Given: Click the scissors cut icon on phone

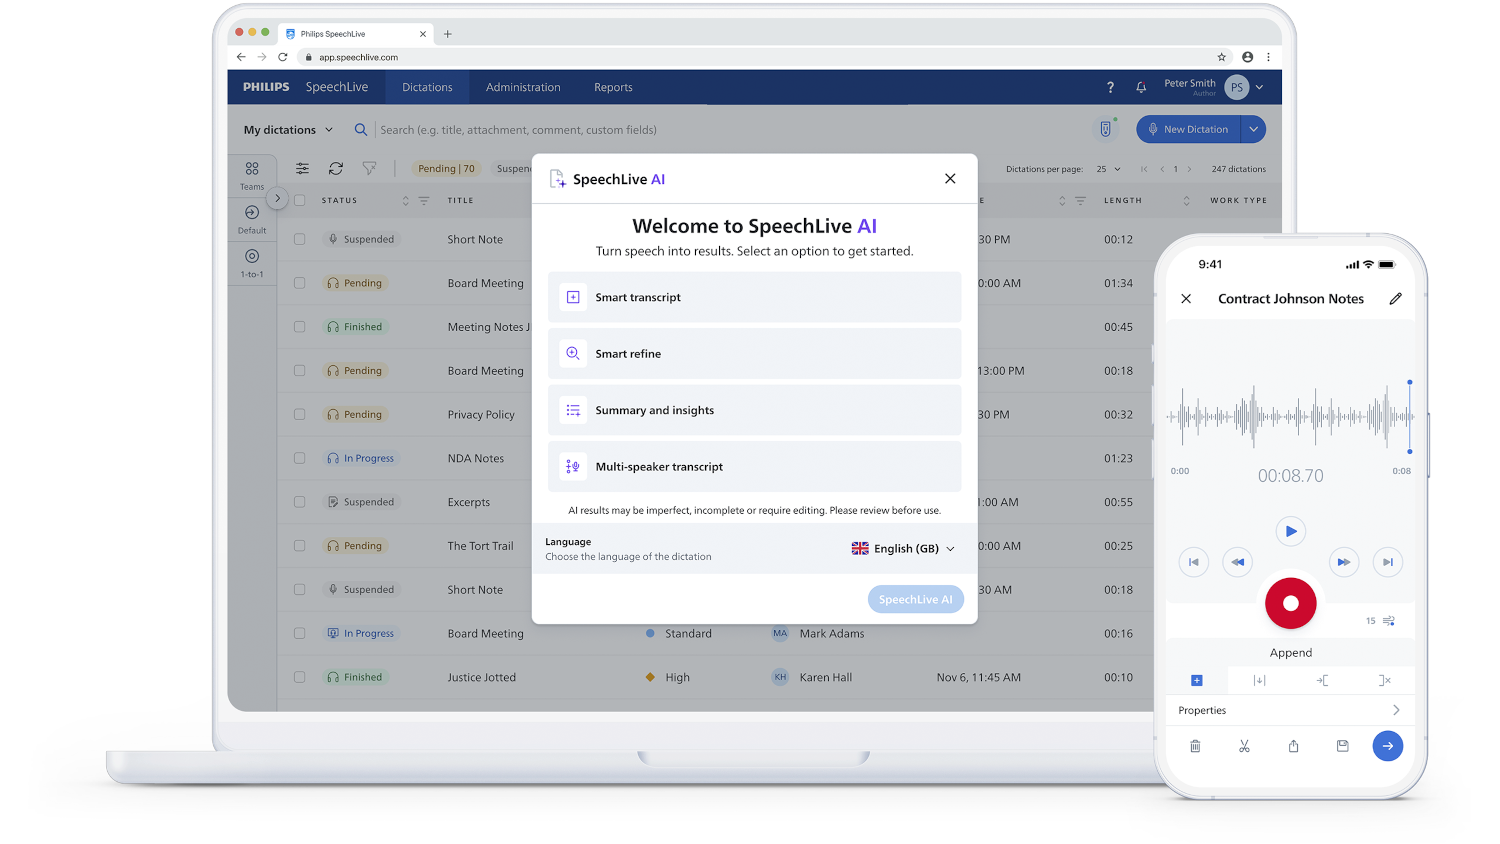Looking at the screenshot, I should [1244, 746].
